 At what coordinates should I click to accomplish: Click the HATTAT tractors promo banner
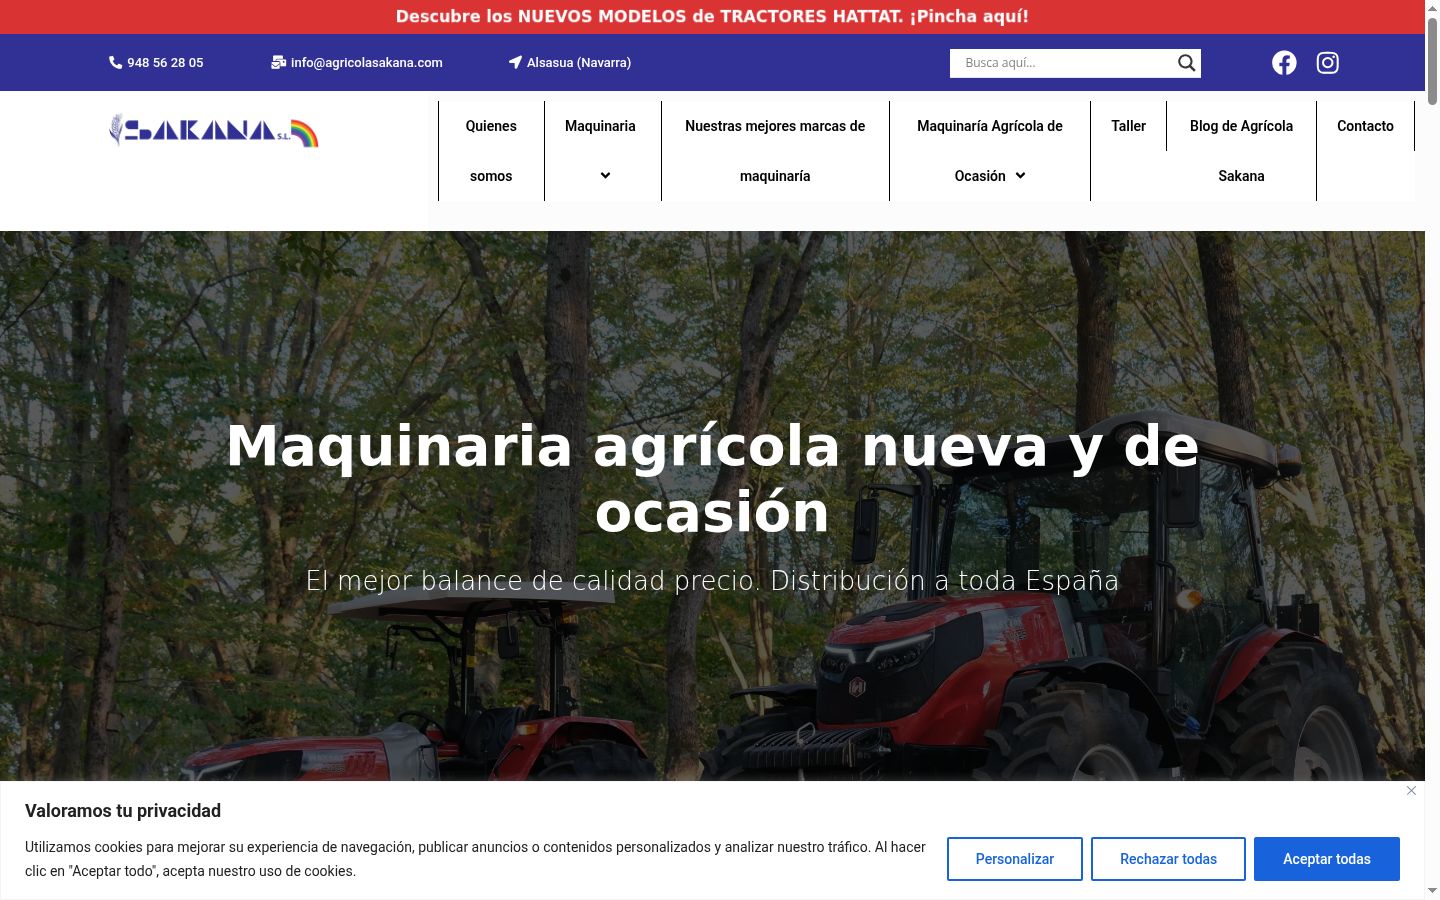(x=712, y=16)
